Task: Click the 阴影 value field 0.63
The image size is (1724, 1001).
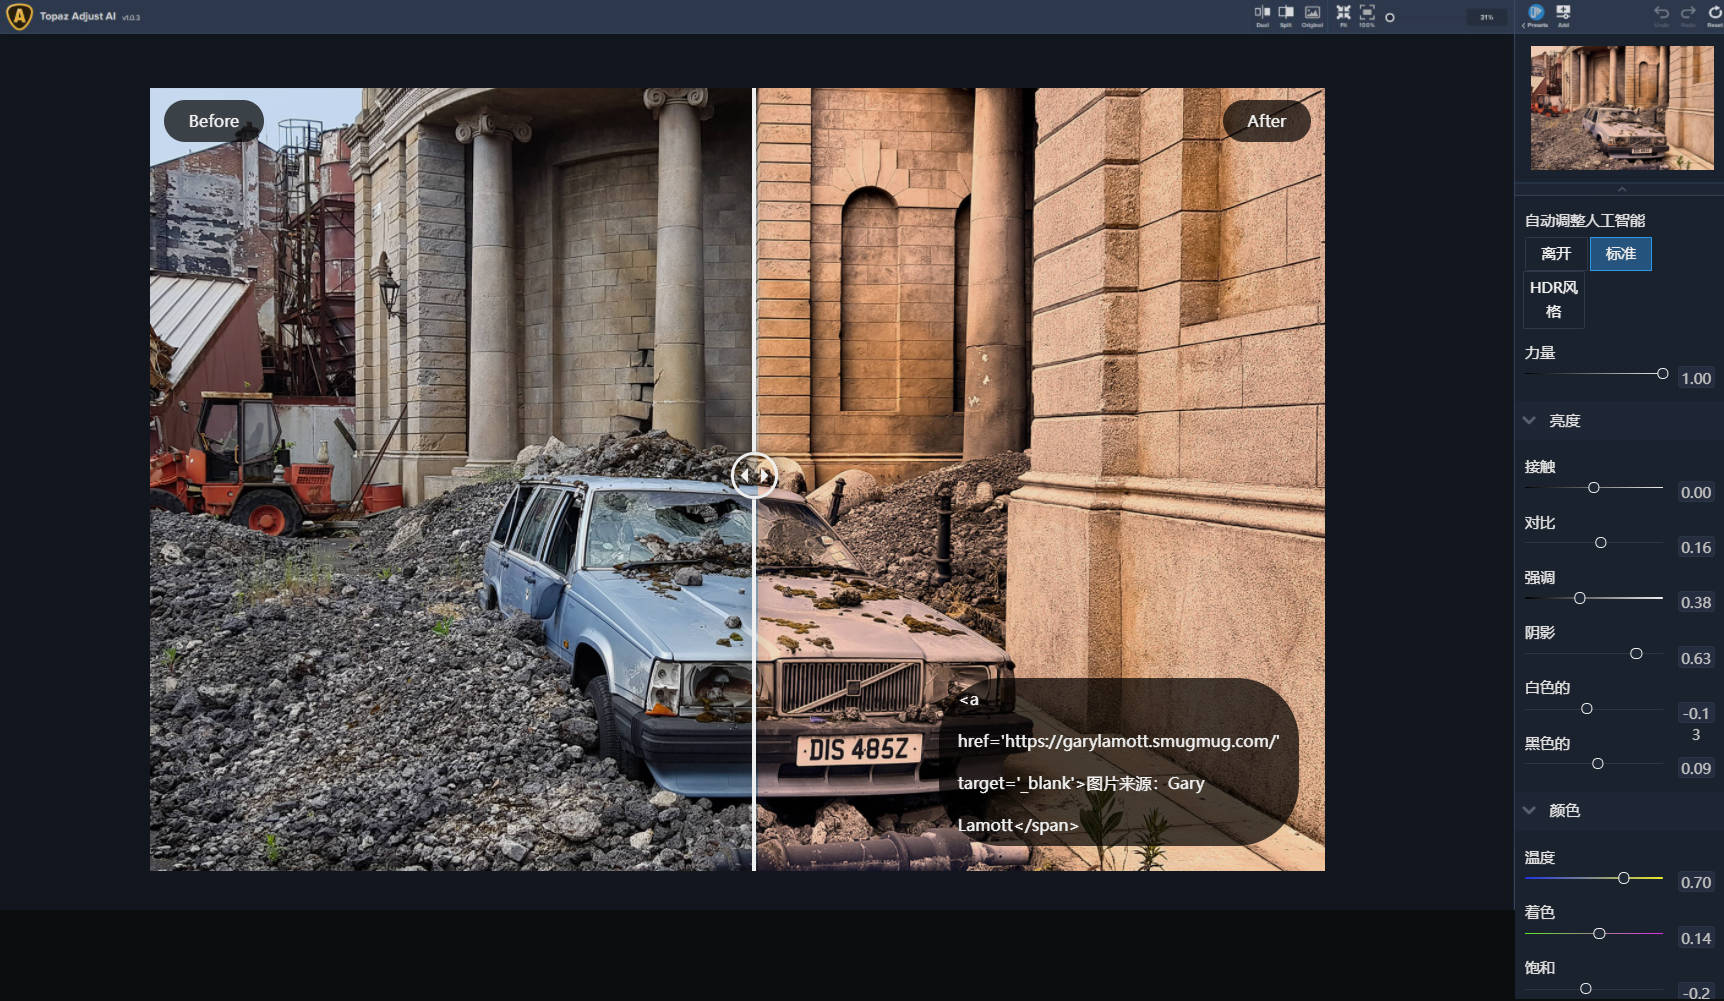Action: (1696, 659)
